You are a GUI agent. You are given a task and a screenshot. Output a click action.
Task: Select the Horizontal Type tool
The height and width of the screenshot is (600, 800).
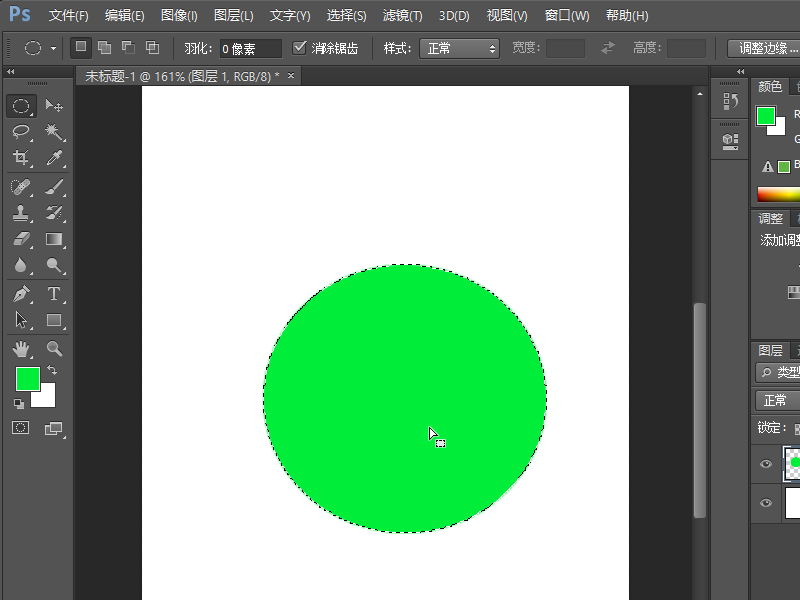(x=54, y=294)
